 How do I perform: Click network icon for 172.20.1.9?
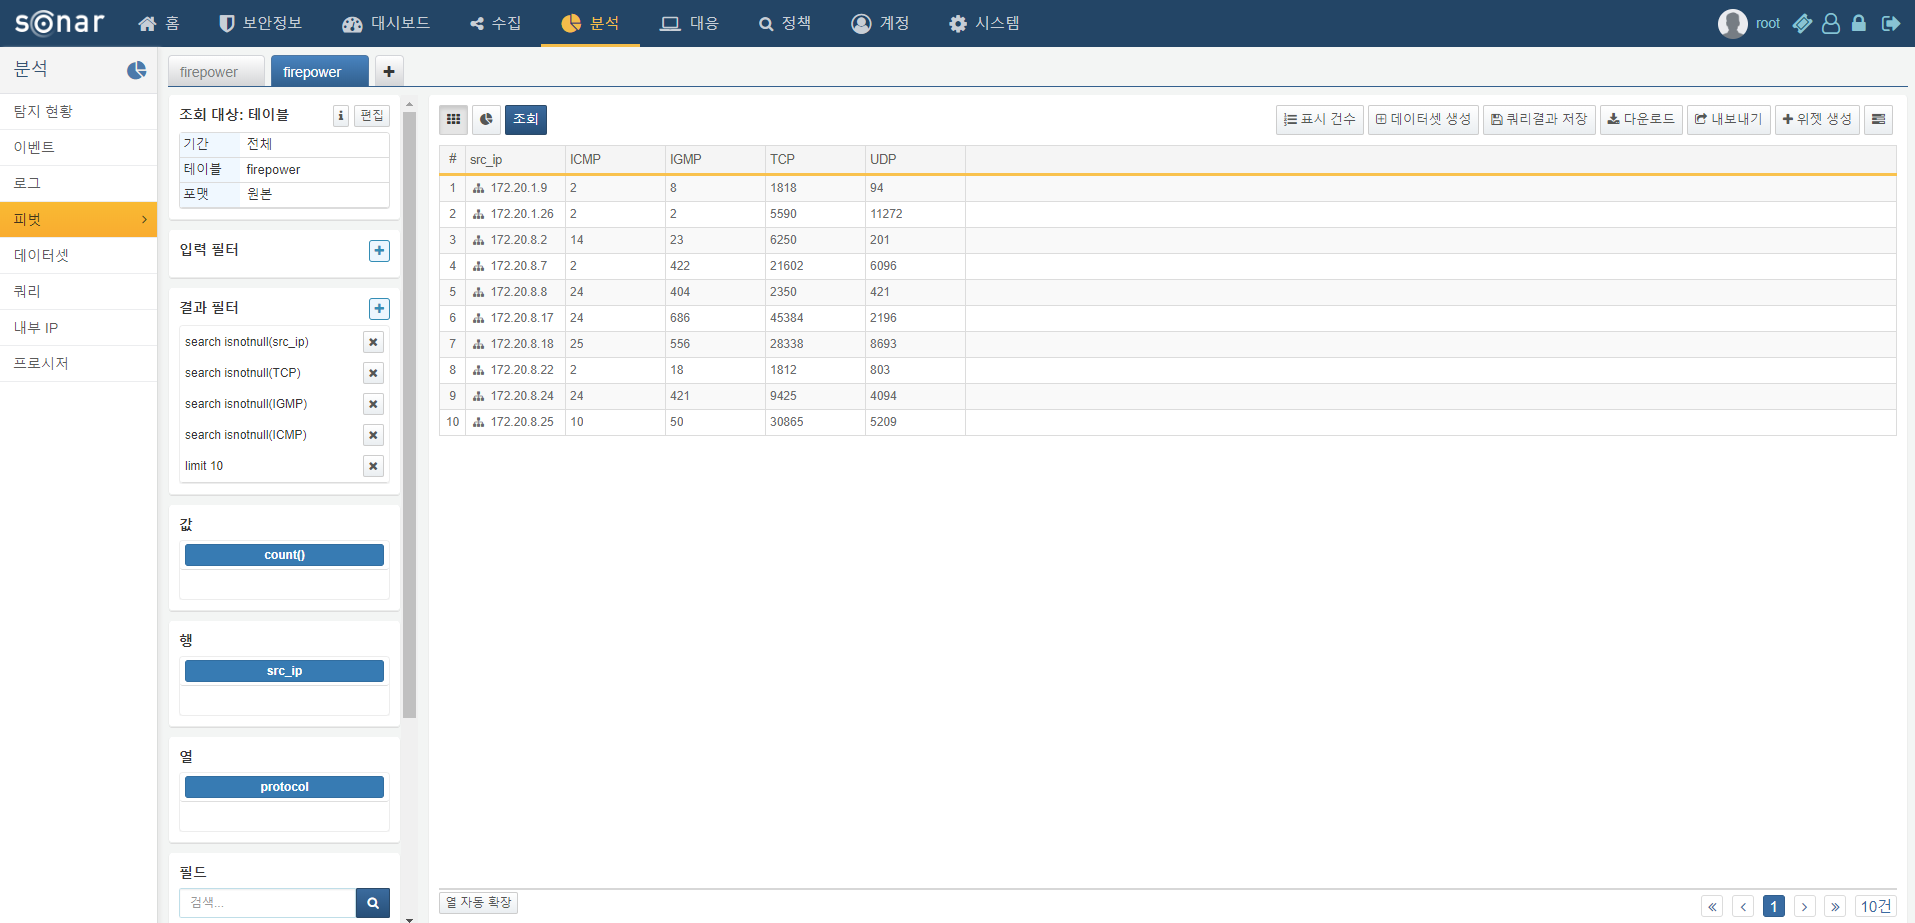click(479, 188)
